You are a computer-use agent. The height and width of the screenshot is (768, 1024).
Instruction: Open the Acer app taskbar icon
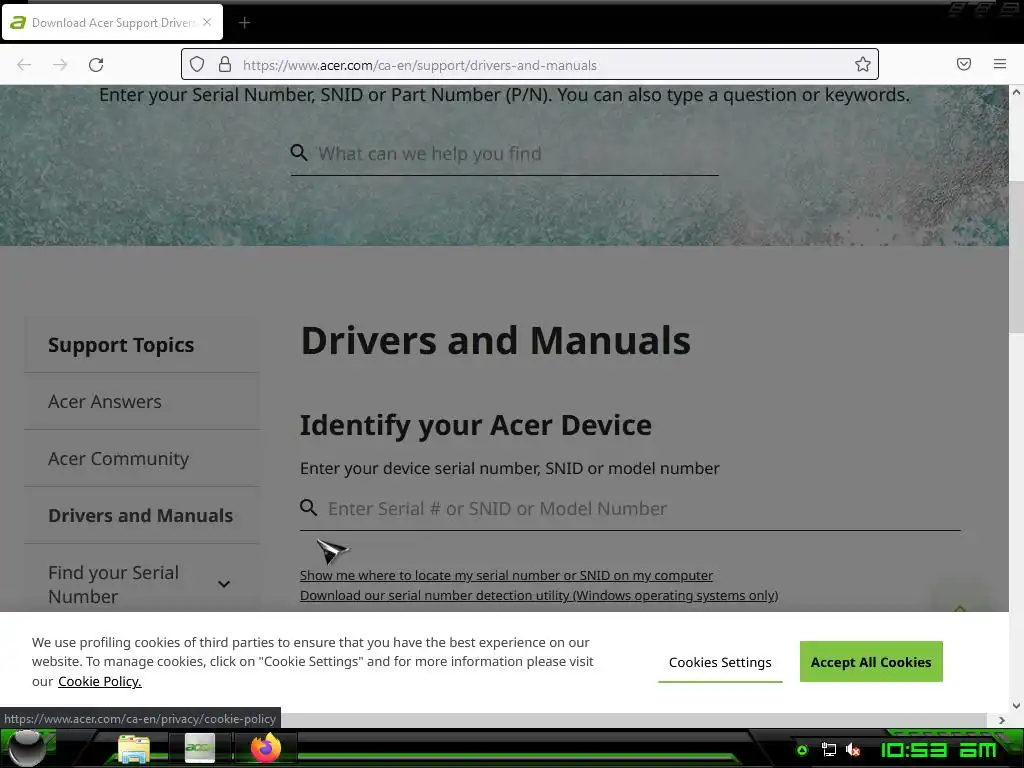(x=200, y=748)
